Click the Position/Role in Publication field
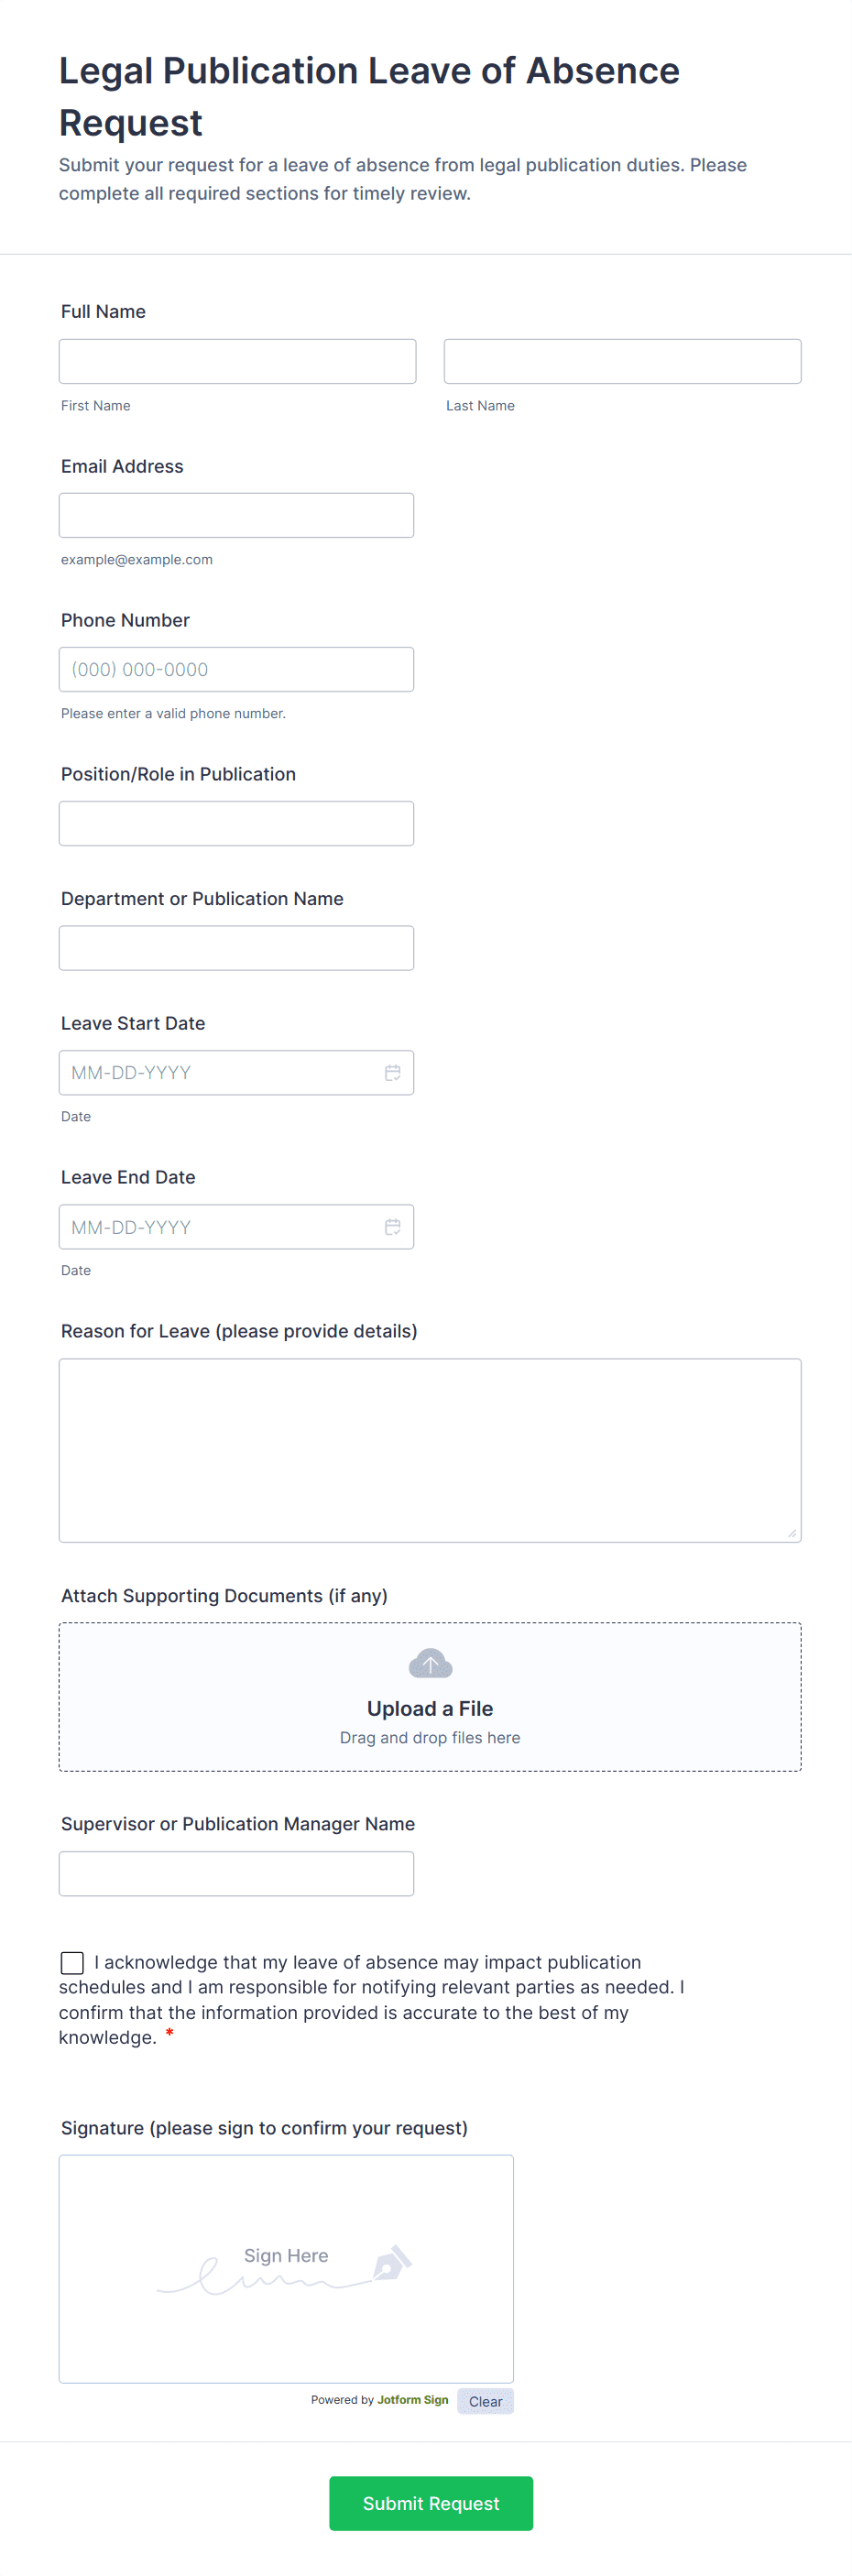The width and height of the screenshot is (852, 2576). tap(236, 823)
